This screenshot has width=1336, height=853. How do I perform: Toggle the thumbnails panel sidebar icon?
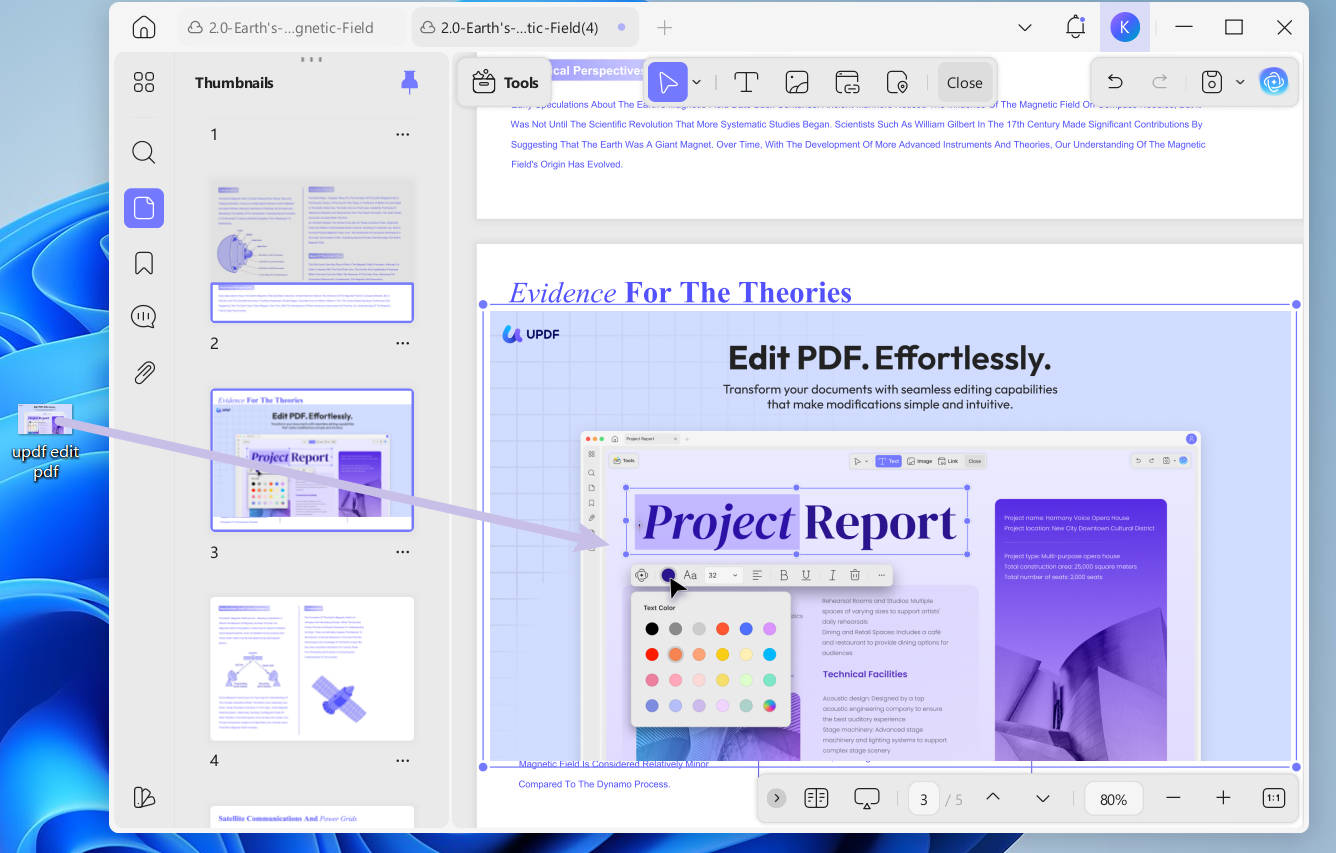[144, 208]
